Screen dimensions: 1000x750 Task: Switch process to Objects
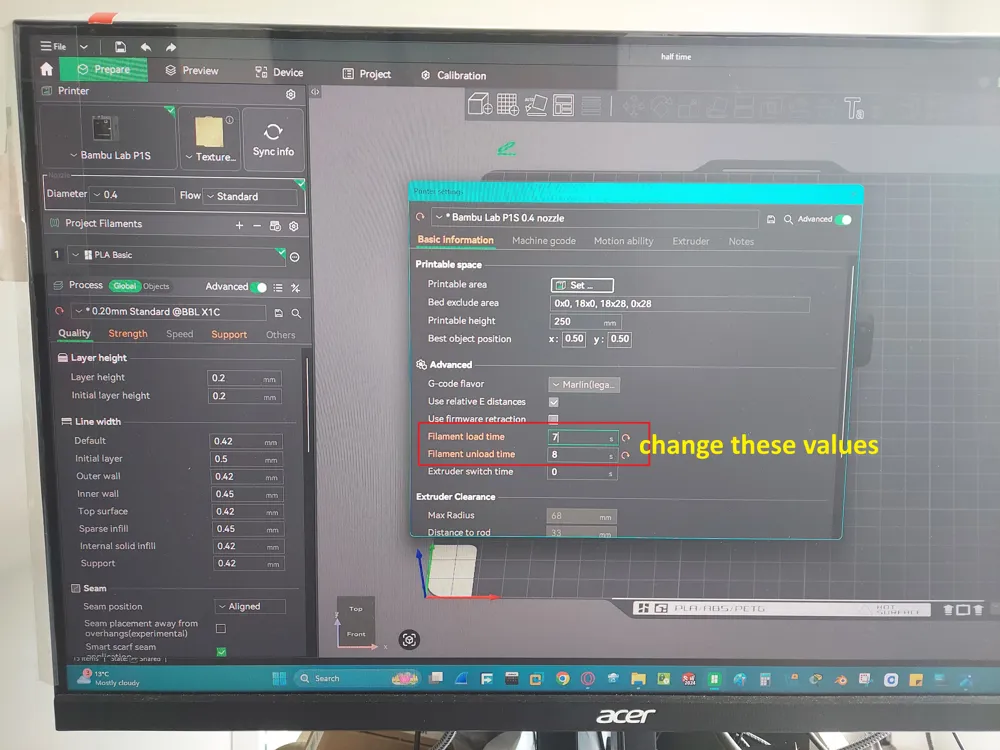(156, 286)
